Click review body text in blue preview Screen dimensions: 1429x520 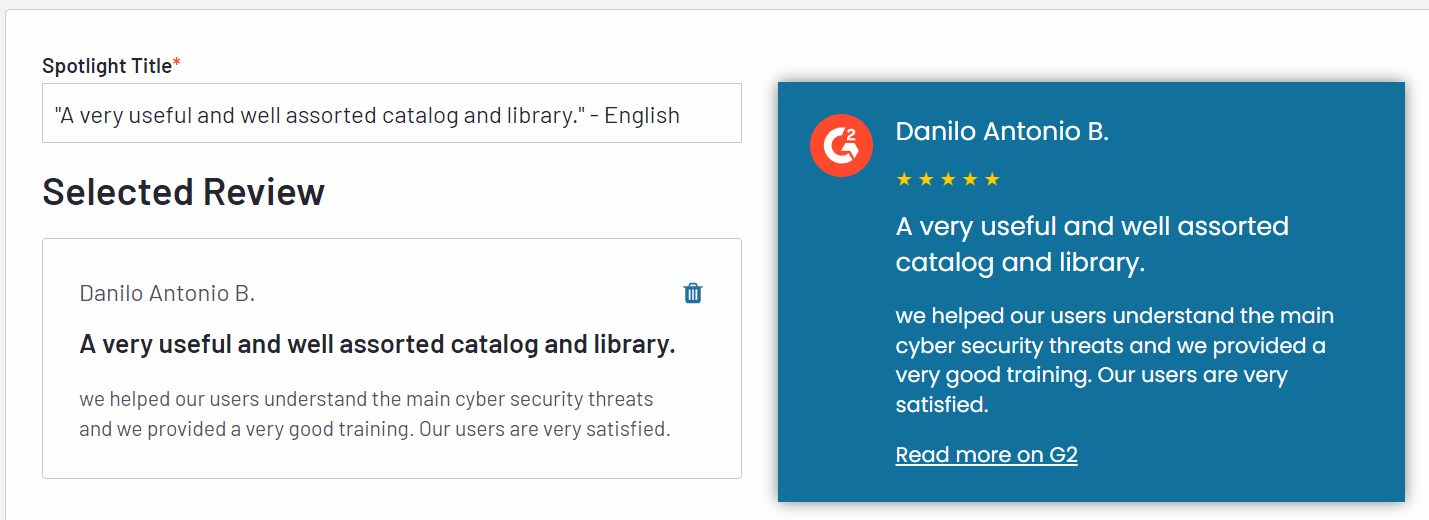click(1115, 360)
